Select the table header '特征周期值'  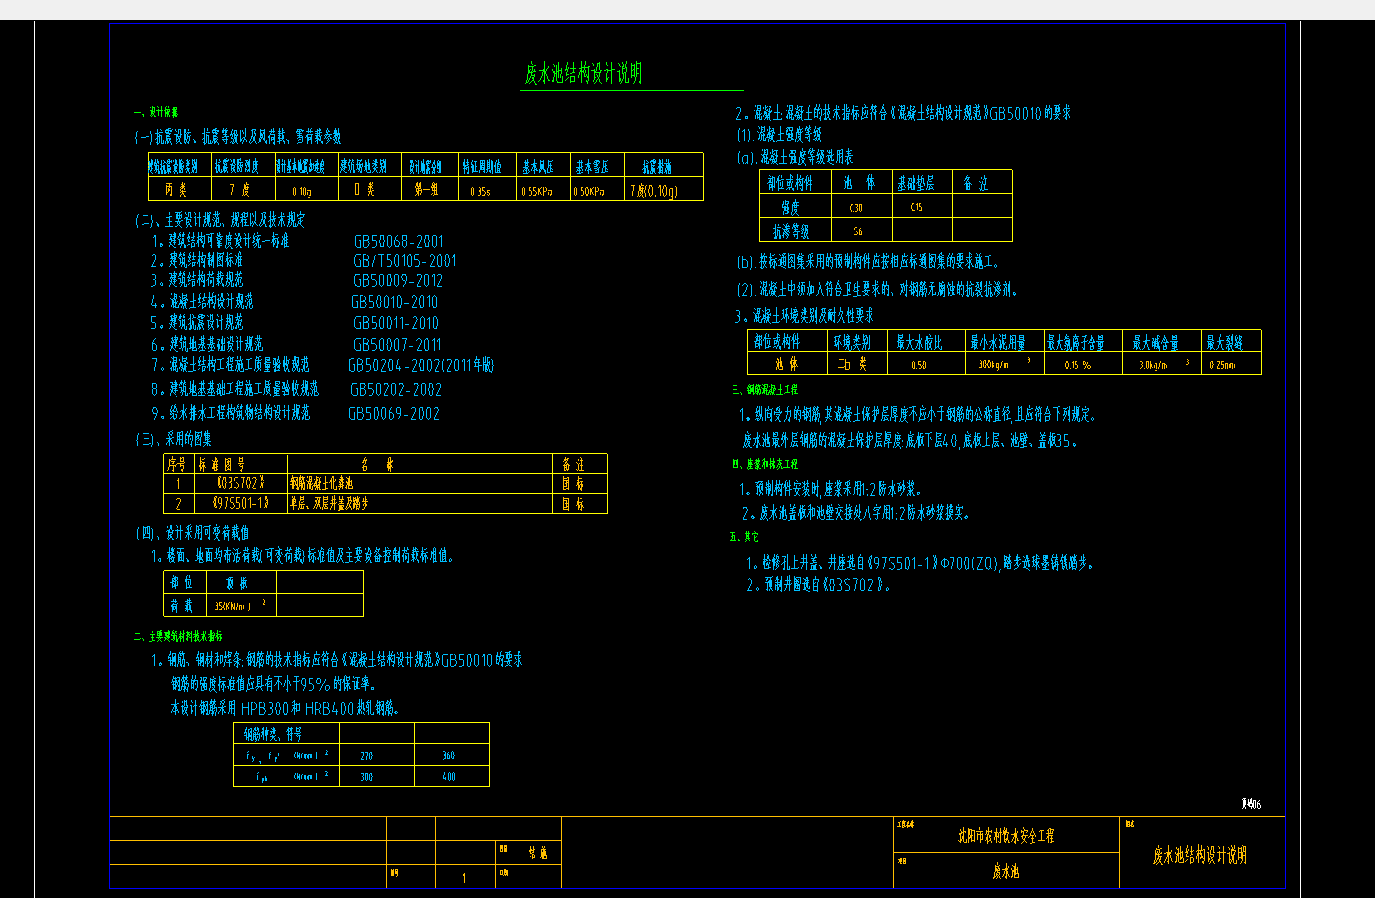tap(482, 167)
